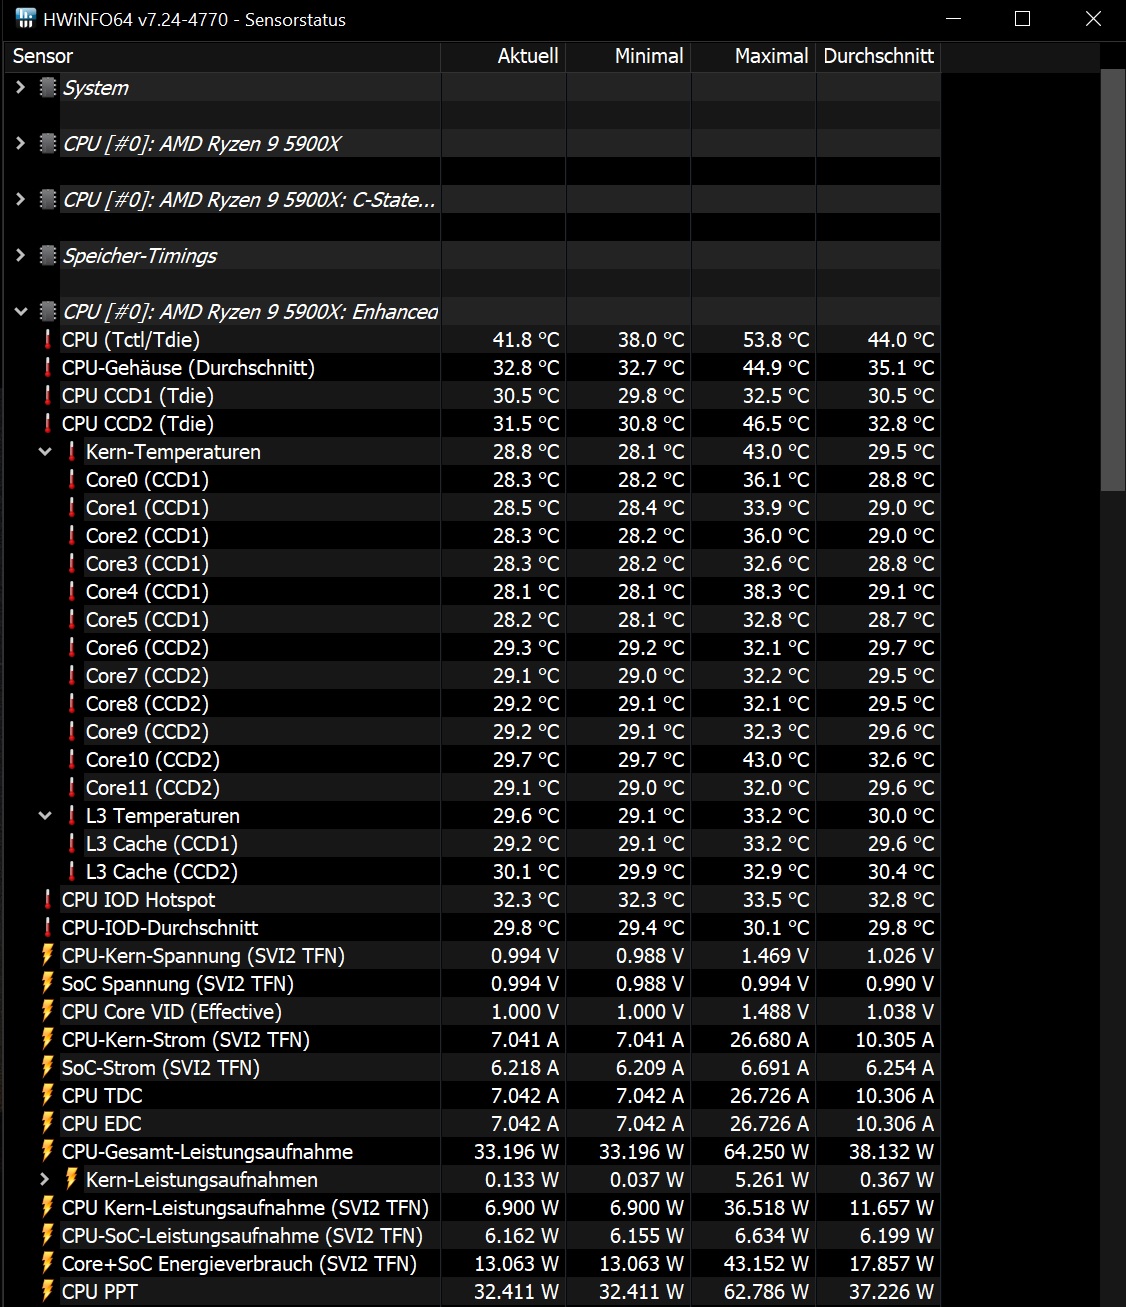Expand the C-State sensor group
Image resolution: width=1126 pixels, height=1307 pixels.
click(20, 199)
